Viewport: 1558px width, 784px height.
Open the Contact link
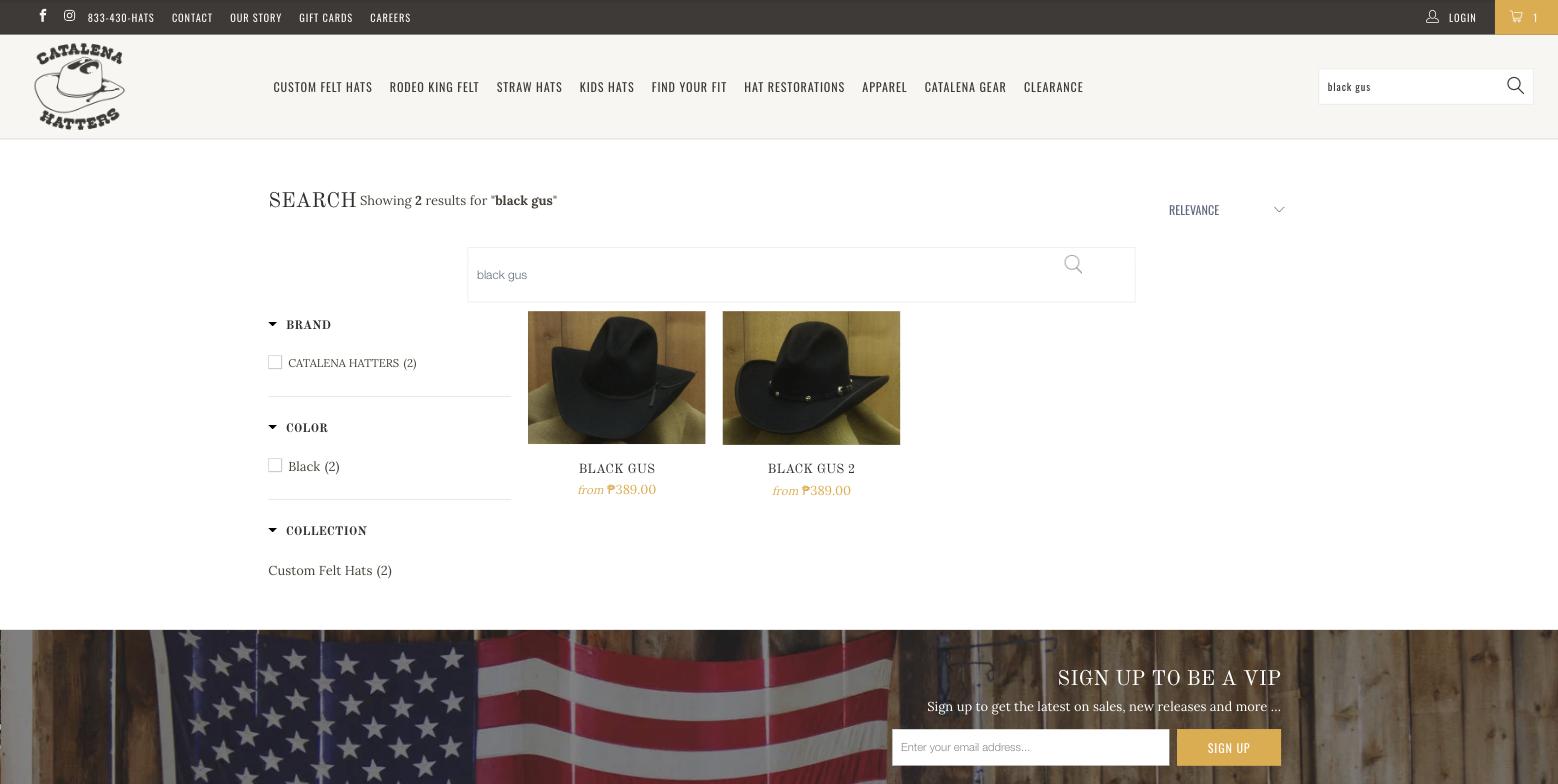(192, 17)
